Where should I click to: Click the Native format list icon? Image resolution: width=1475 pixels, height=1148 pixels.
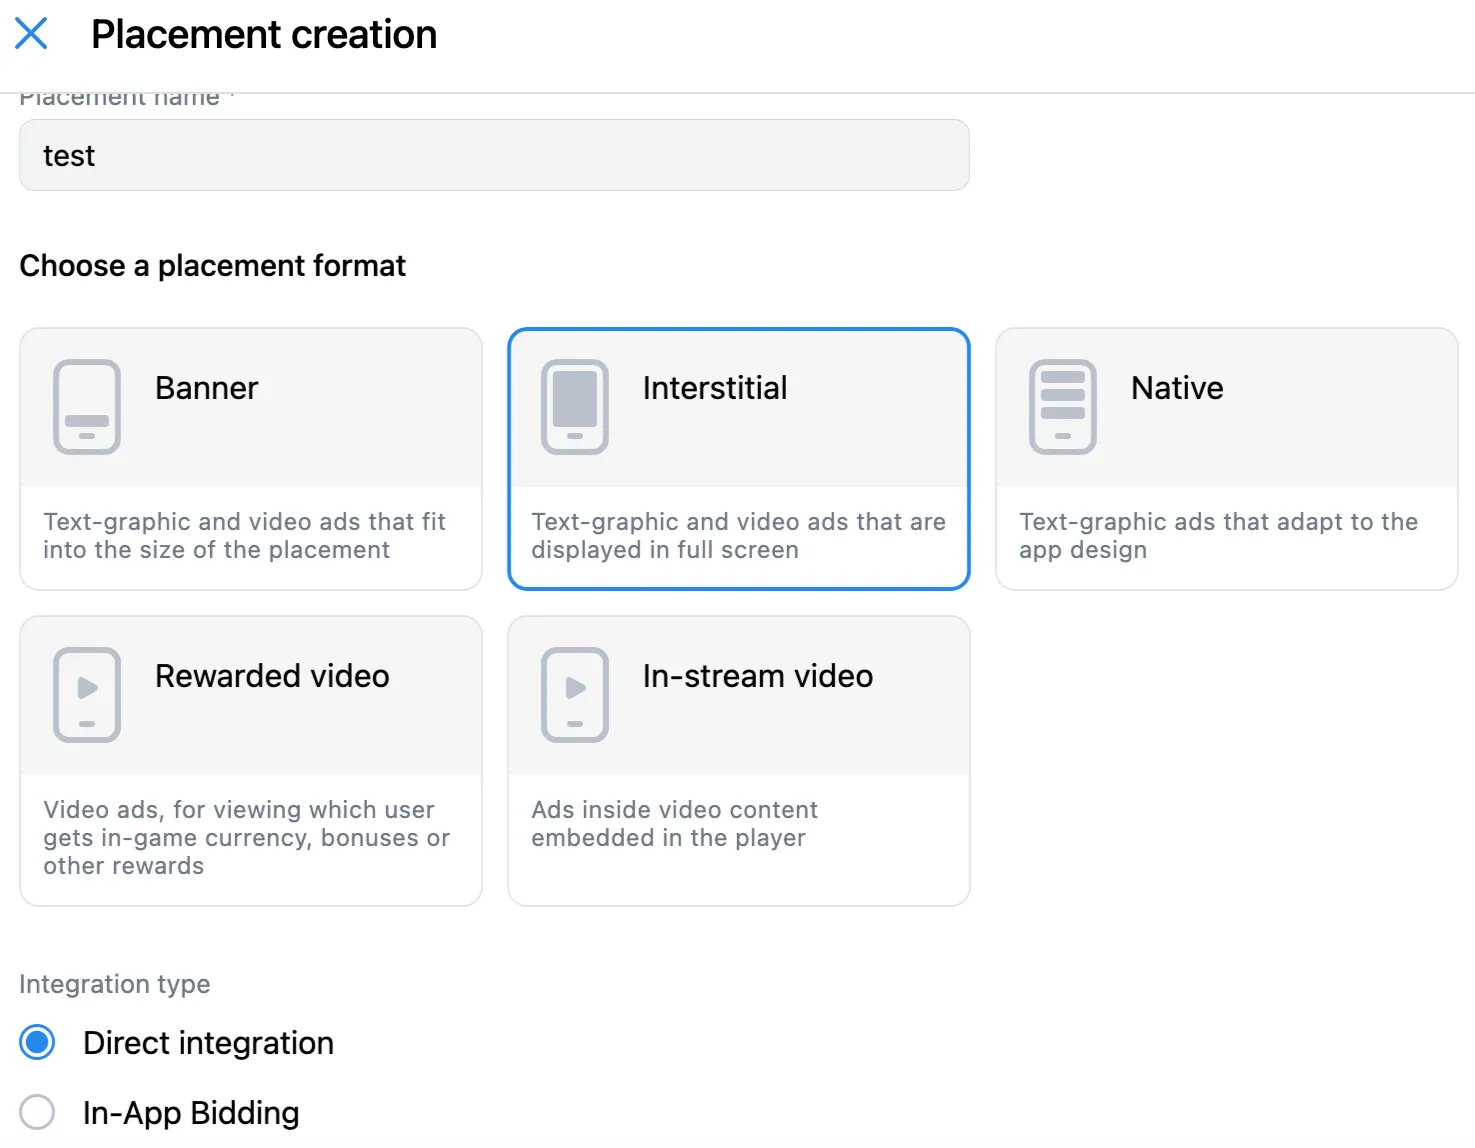[1061, 406]
